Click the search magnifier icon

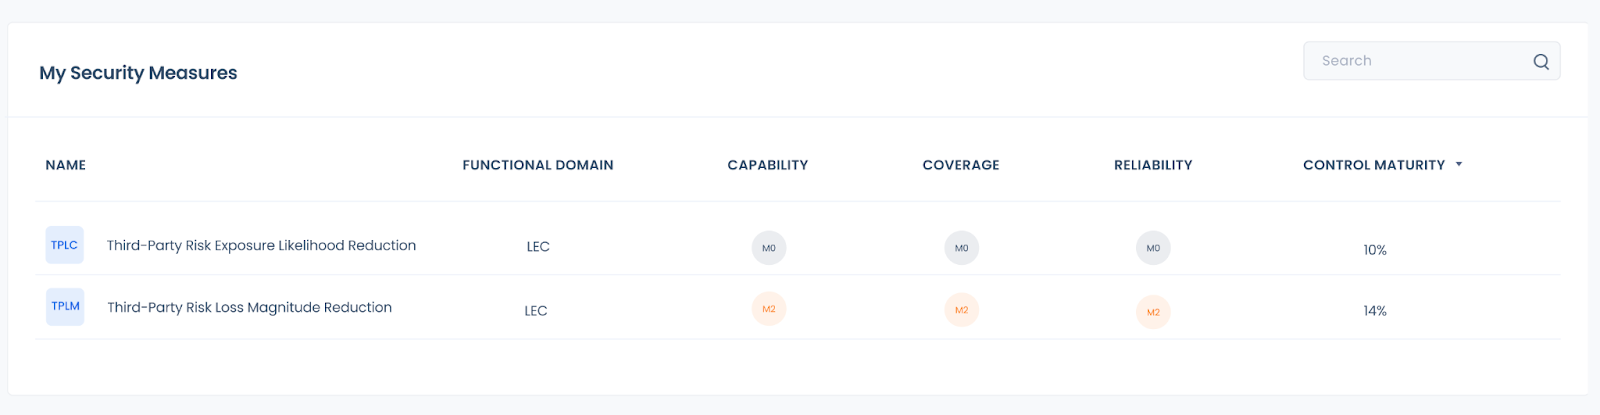(1541, 62)
